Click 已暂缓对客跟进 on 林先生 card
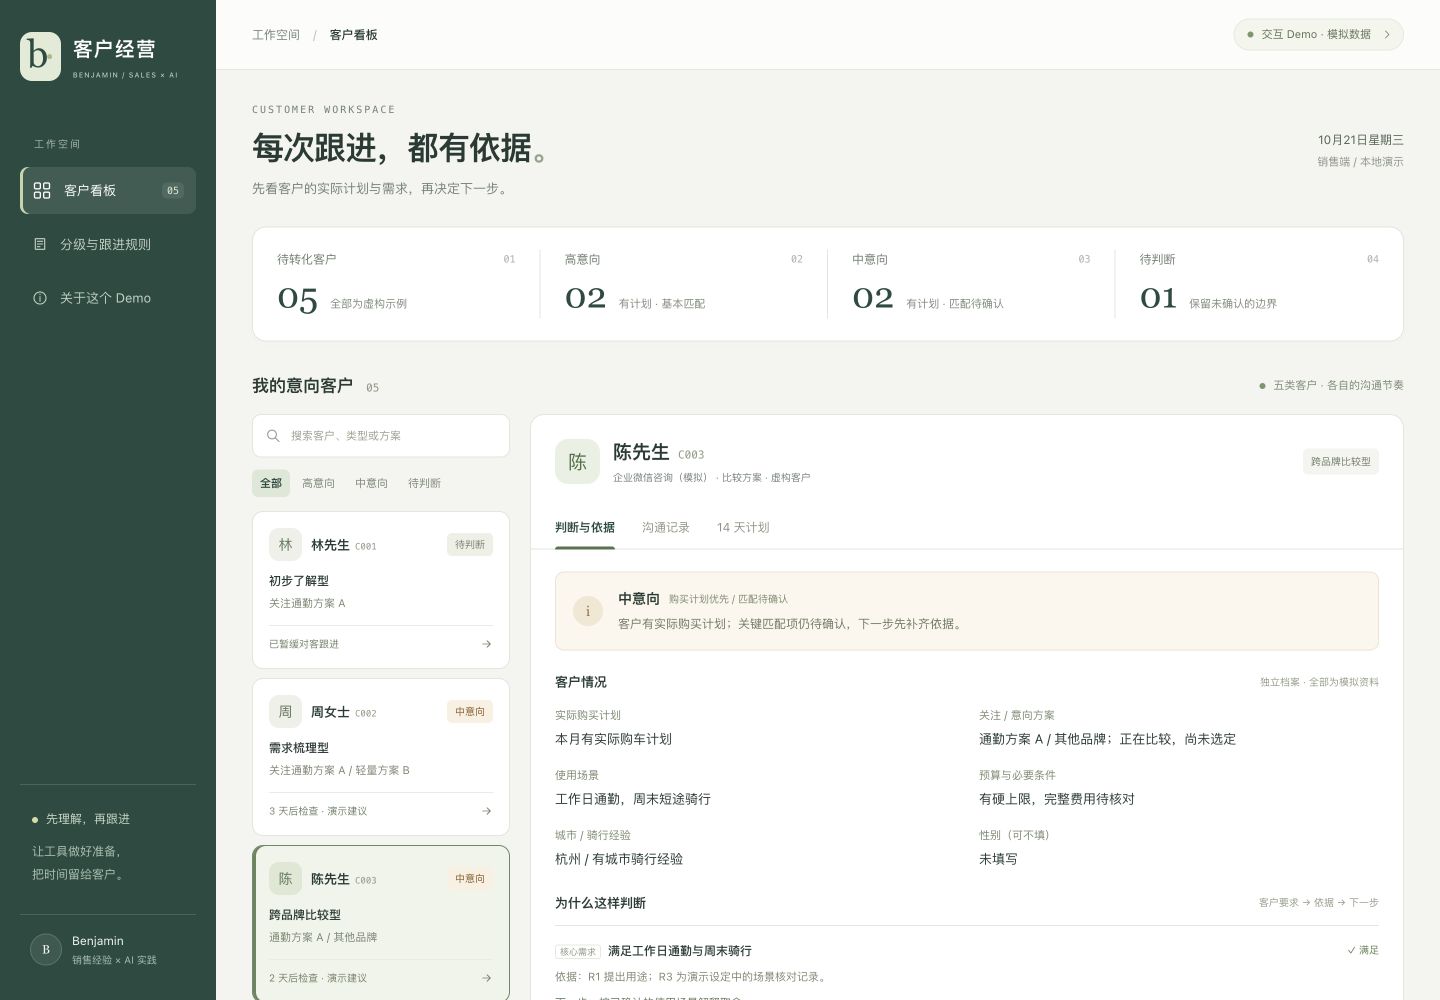Viewport: 1440px width, 1000px height. pos(304,644)
